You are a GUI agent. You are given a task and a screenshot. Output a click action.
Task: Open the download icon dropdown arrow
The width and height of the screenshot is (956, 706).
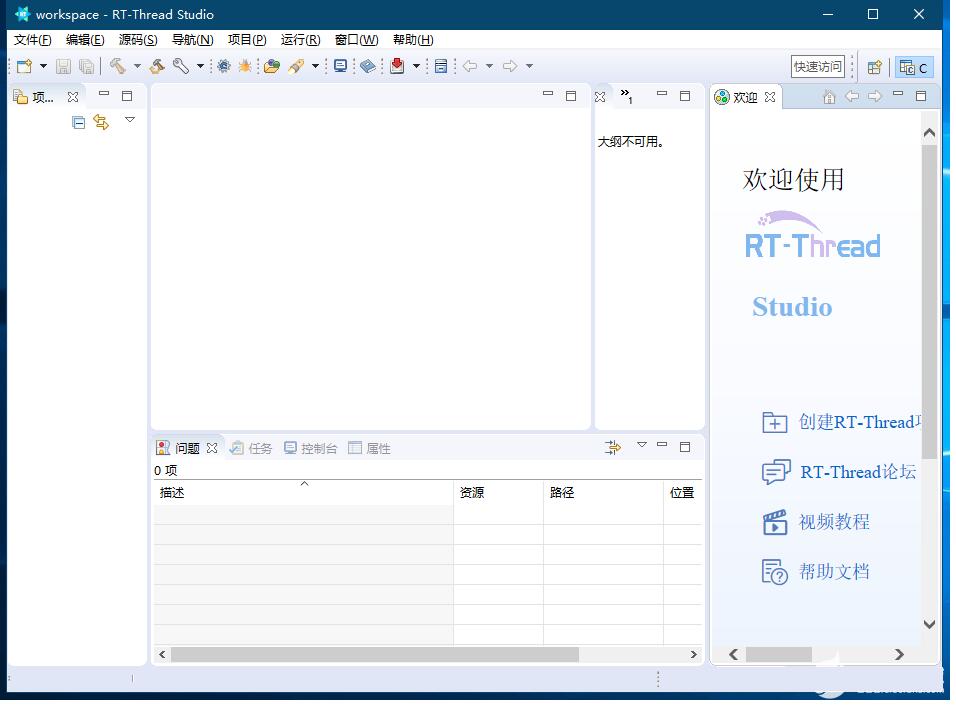coord(416,66)
